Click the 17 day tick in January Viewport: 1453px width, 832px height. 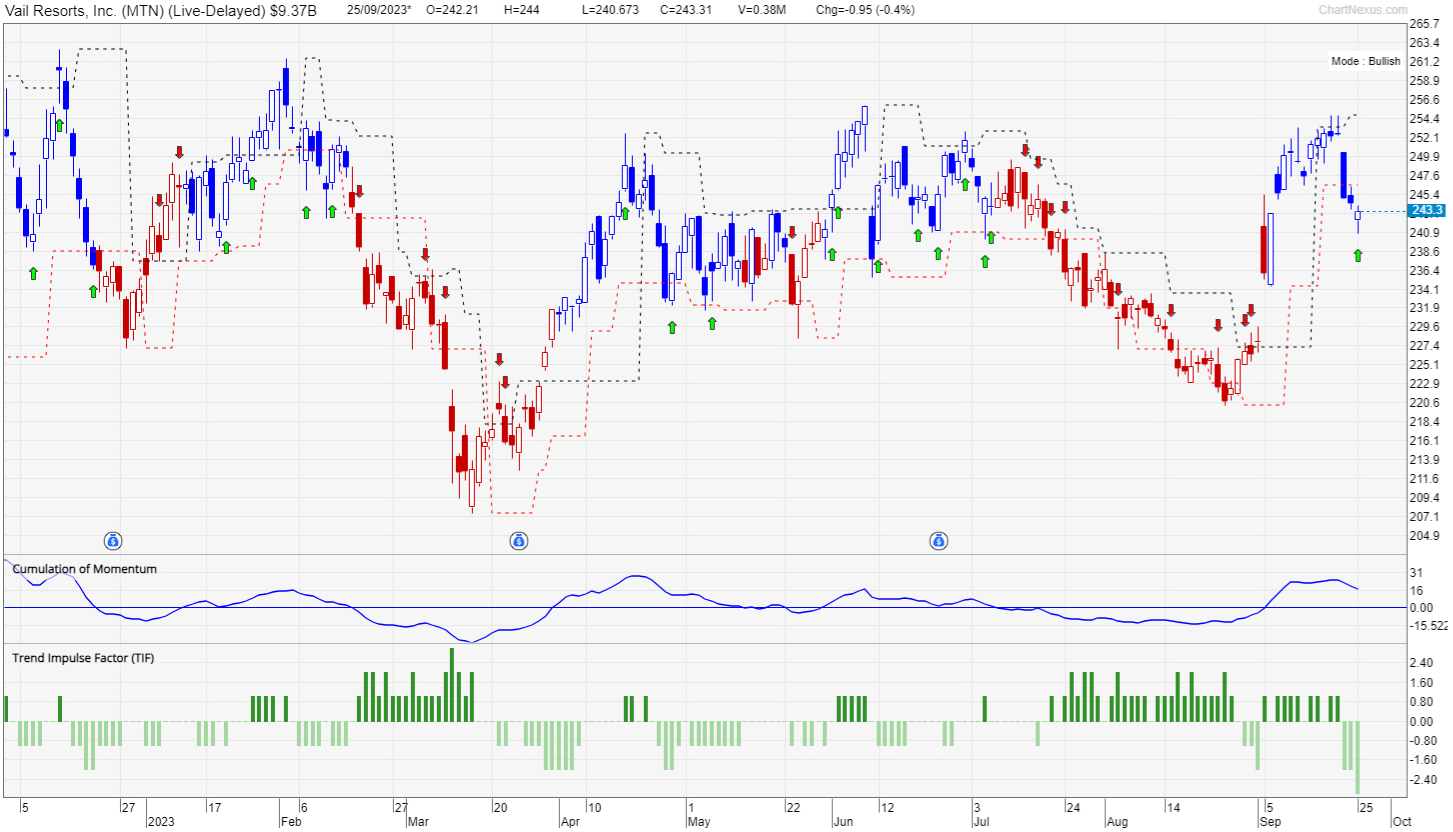[x=214, y=806]
